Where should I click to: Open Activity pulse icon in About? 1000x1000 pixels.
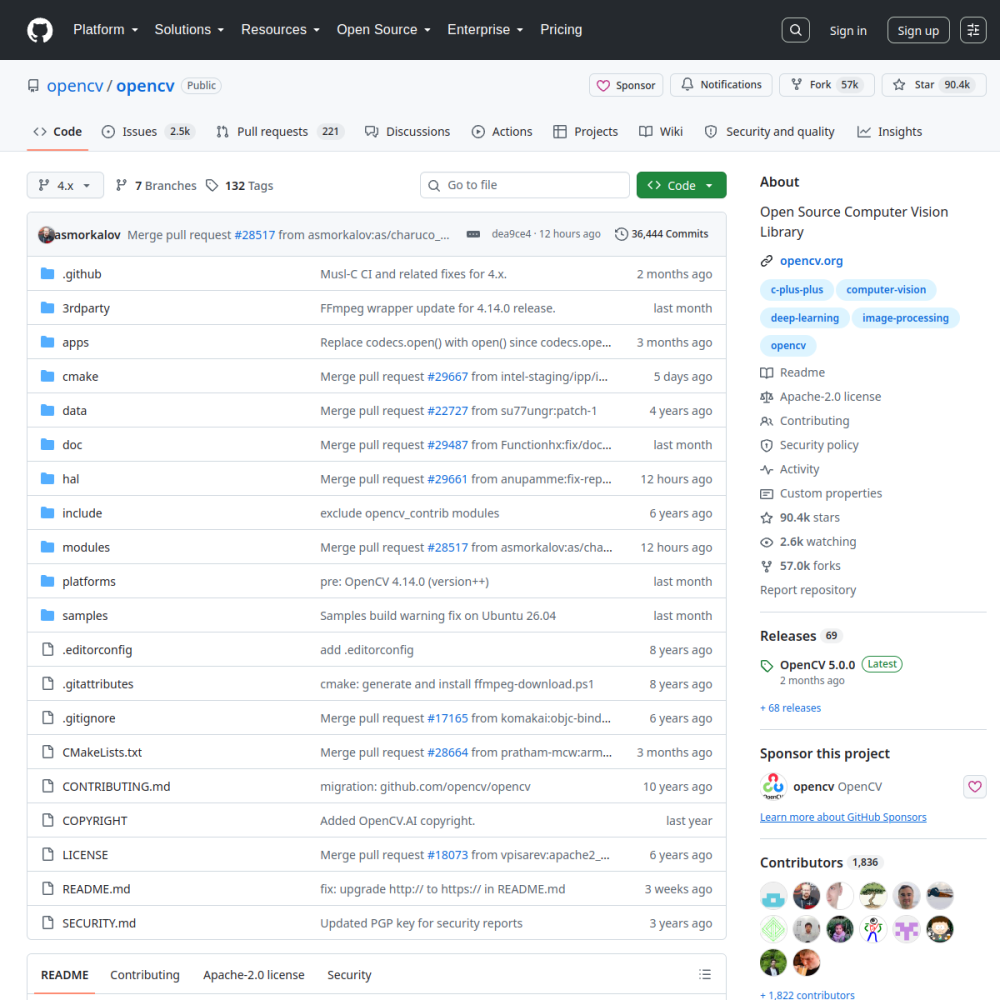[767, 469]
